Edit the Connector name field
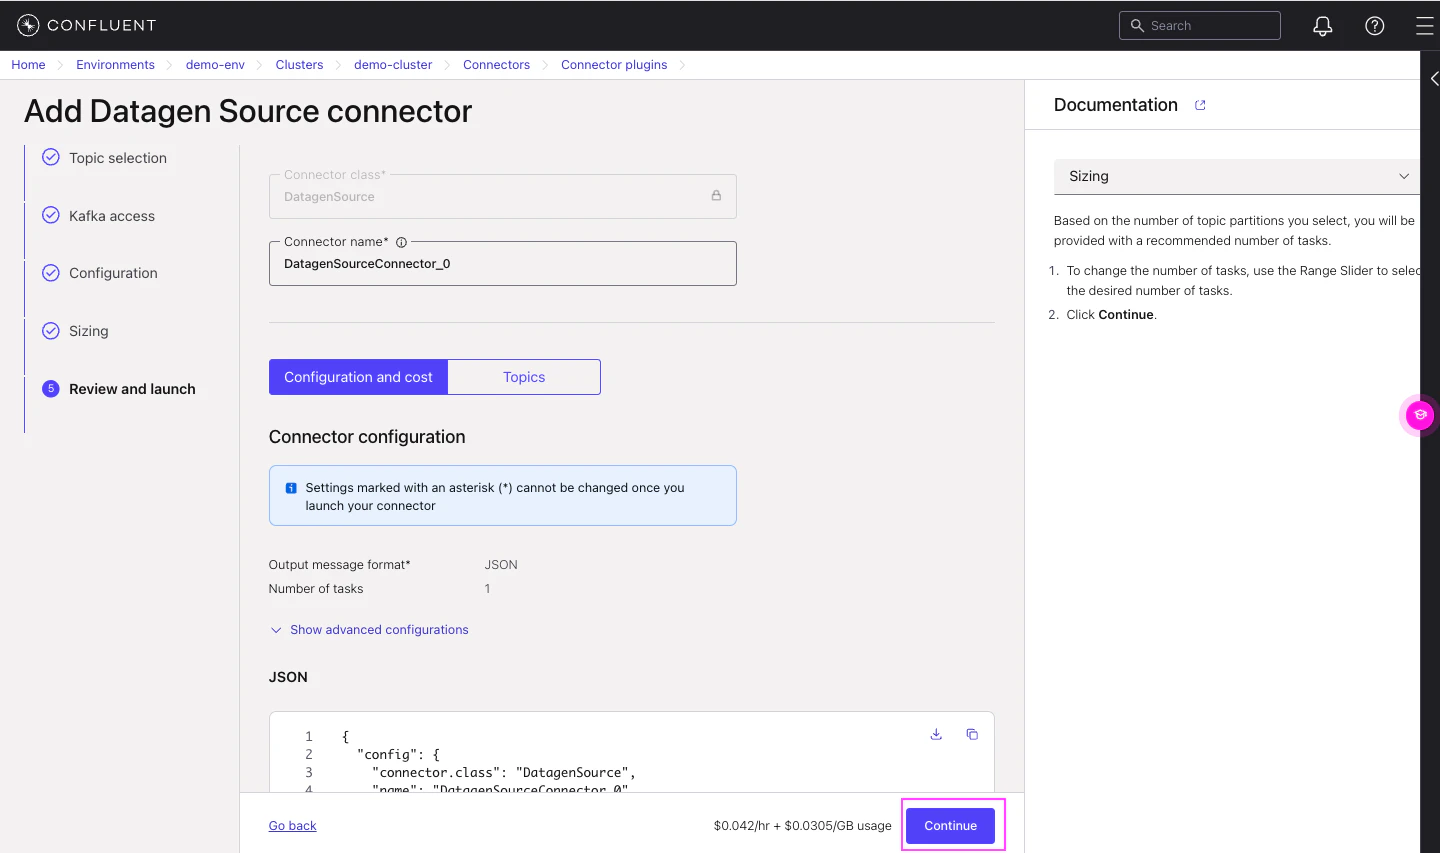This screenshot has height=853, width=1440. 503,263
